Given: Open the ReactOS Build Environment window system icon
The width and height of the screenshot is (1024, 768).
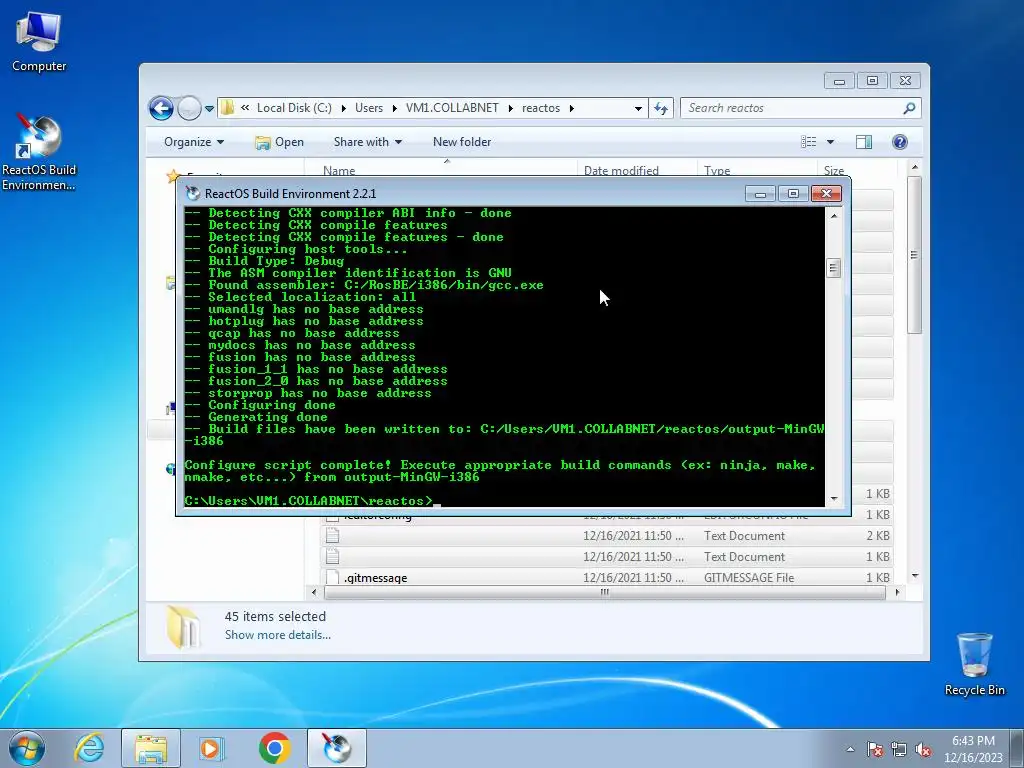Looking at the screenshot, I should pyautogui.click(x=193, y=193).
